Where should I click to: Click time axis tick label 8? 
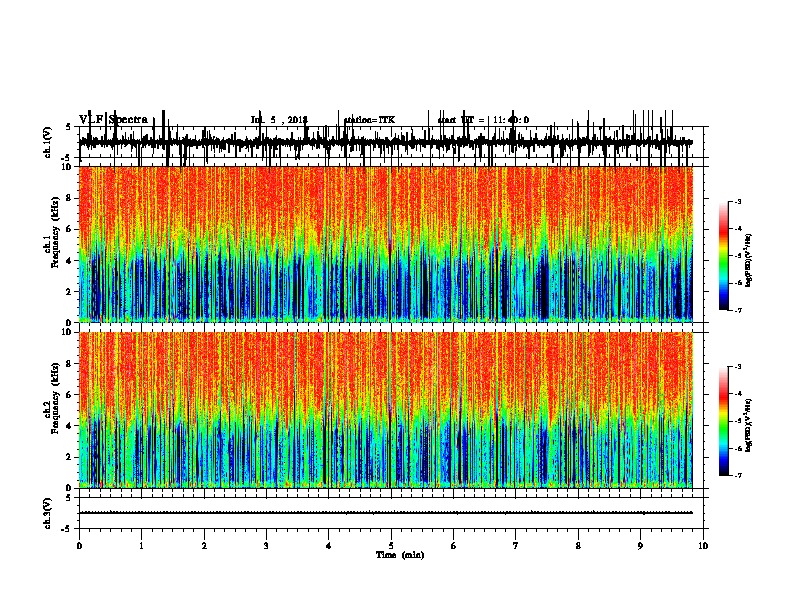coord(578,546)
